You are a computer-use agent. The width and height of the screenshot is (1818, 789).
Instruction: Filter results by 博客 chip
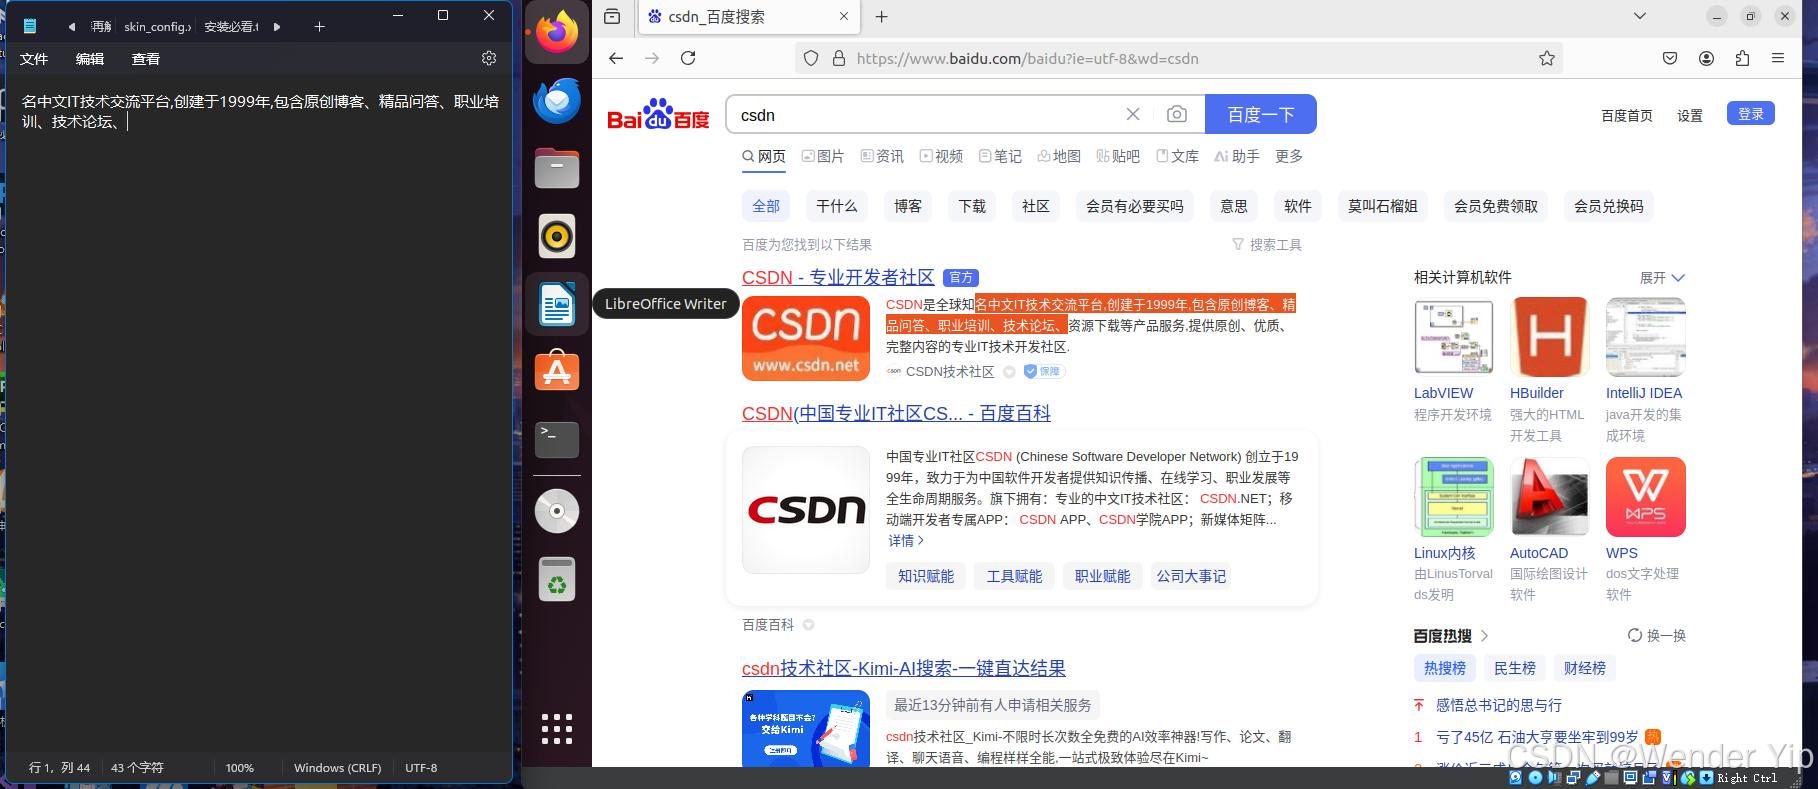click(x=908, y=206)
